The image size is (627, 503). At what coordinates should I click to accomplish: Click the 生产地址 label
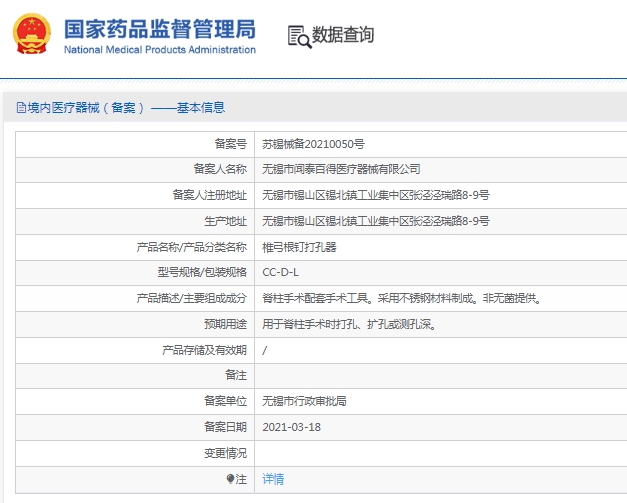(226, 221)
